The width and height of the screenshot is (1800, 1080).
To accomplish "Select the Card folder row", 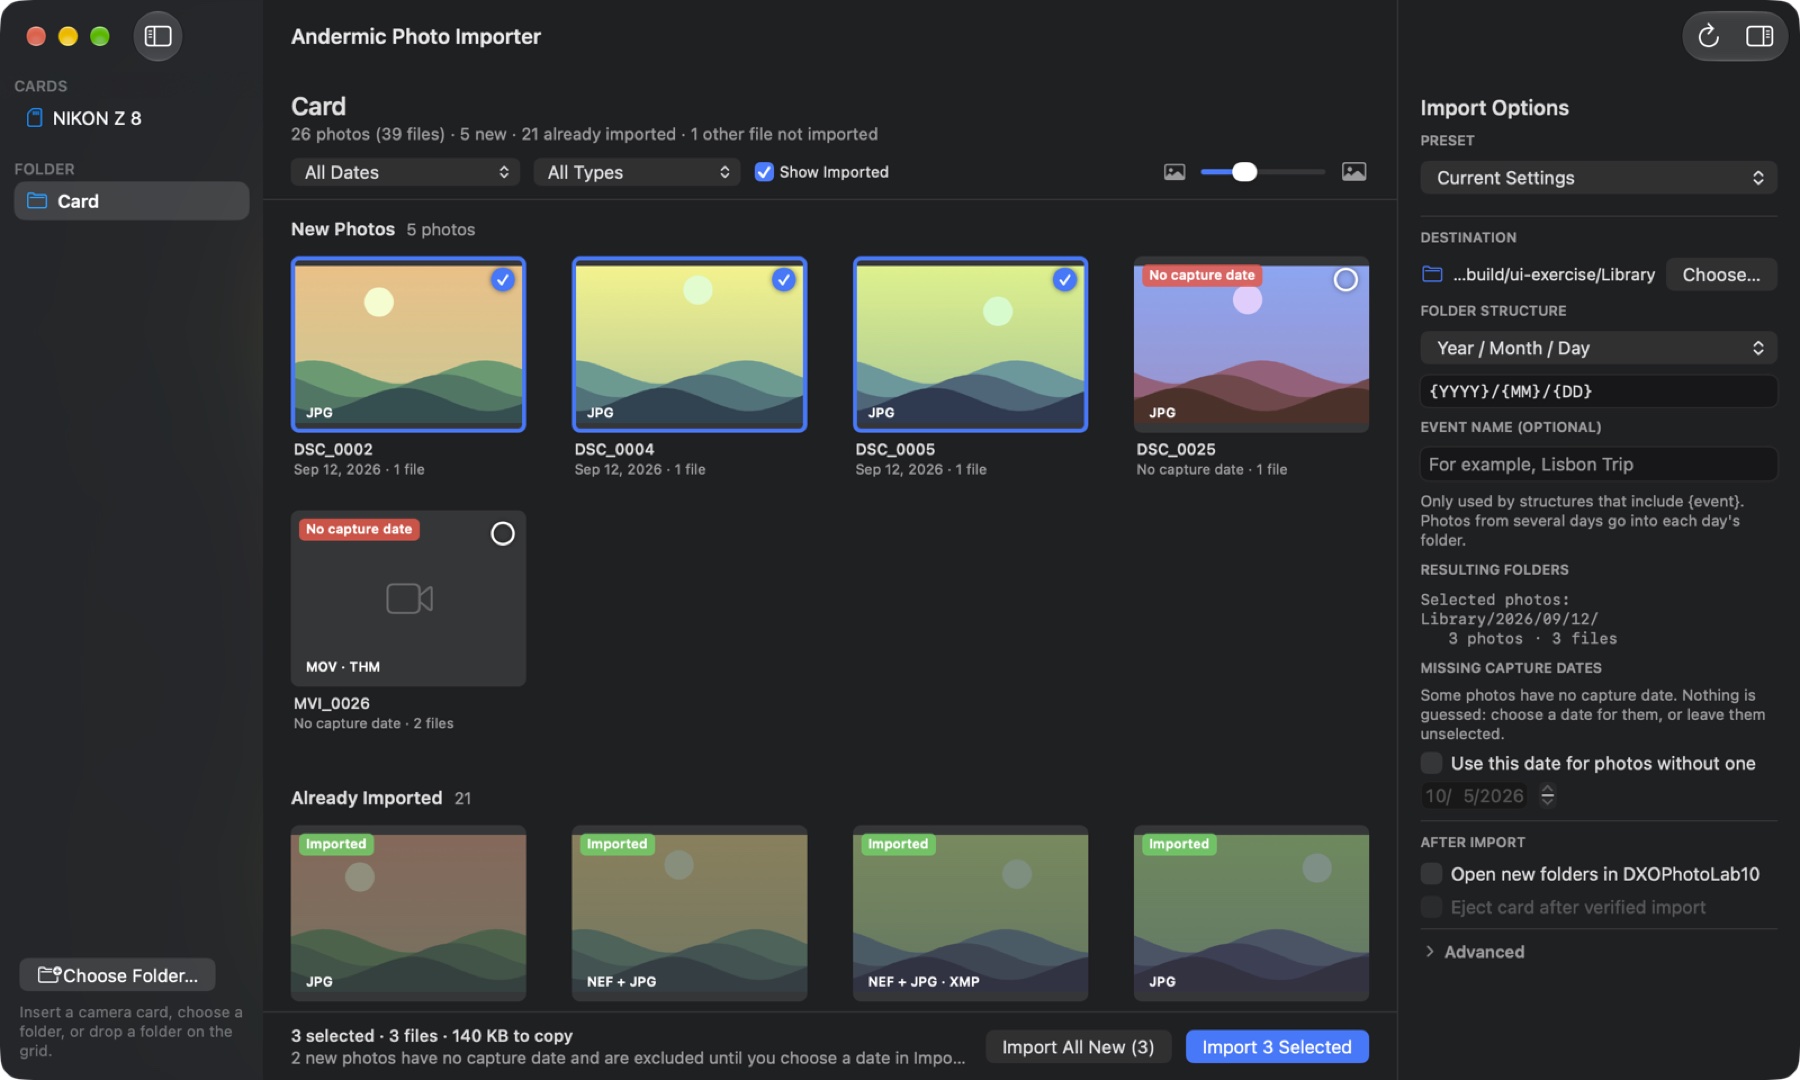I will 131,201.
